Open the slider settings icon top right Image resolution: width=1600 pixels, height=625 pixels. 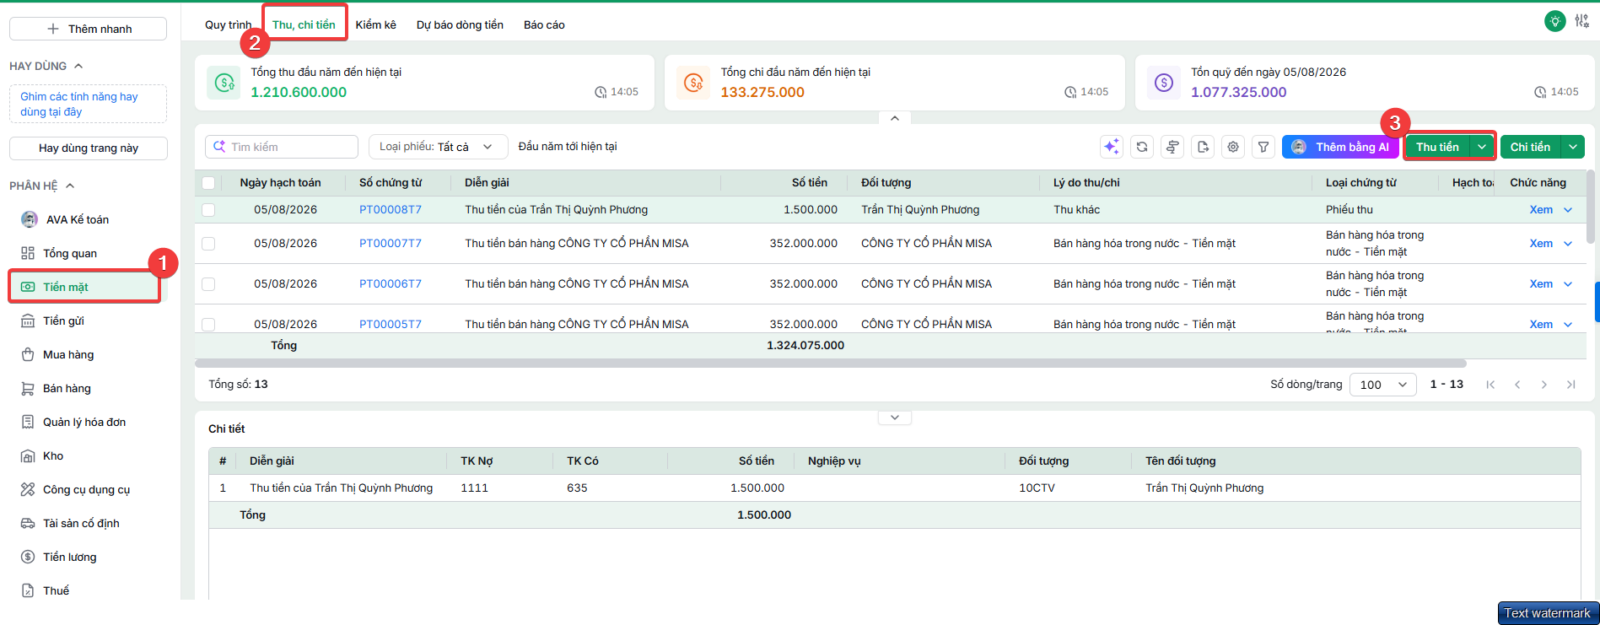1582,21
